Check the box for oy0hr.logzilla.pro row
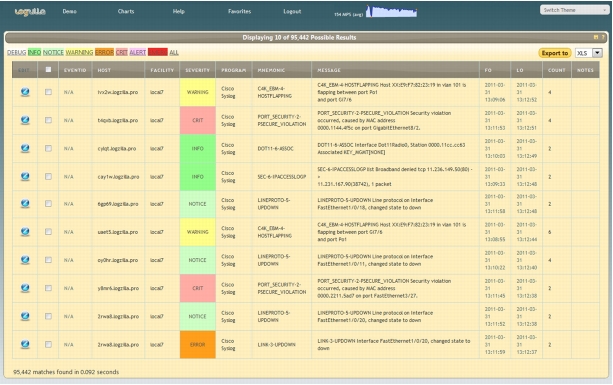Image resolution: width=613 pixels, height=385 pixels. [x=48, y=260]
